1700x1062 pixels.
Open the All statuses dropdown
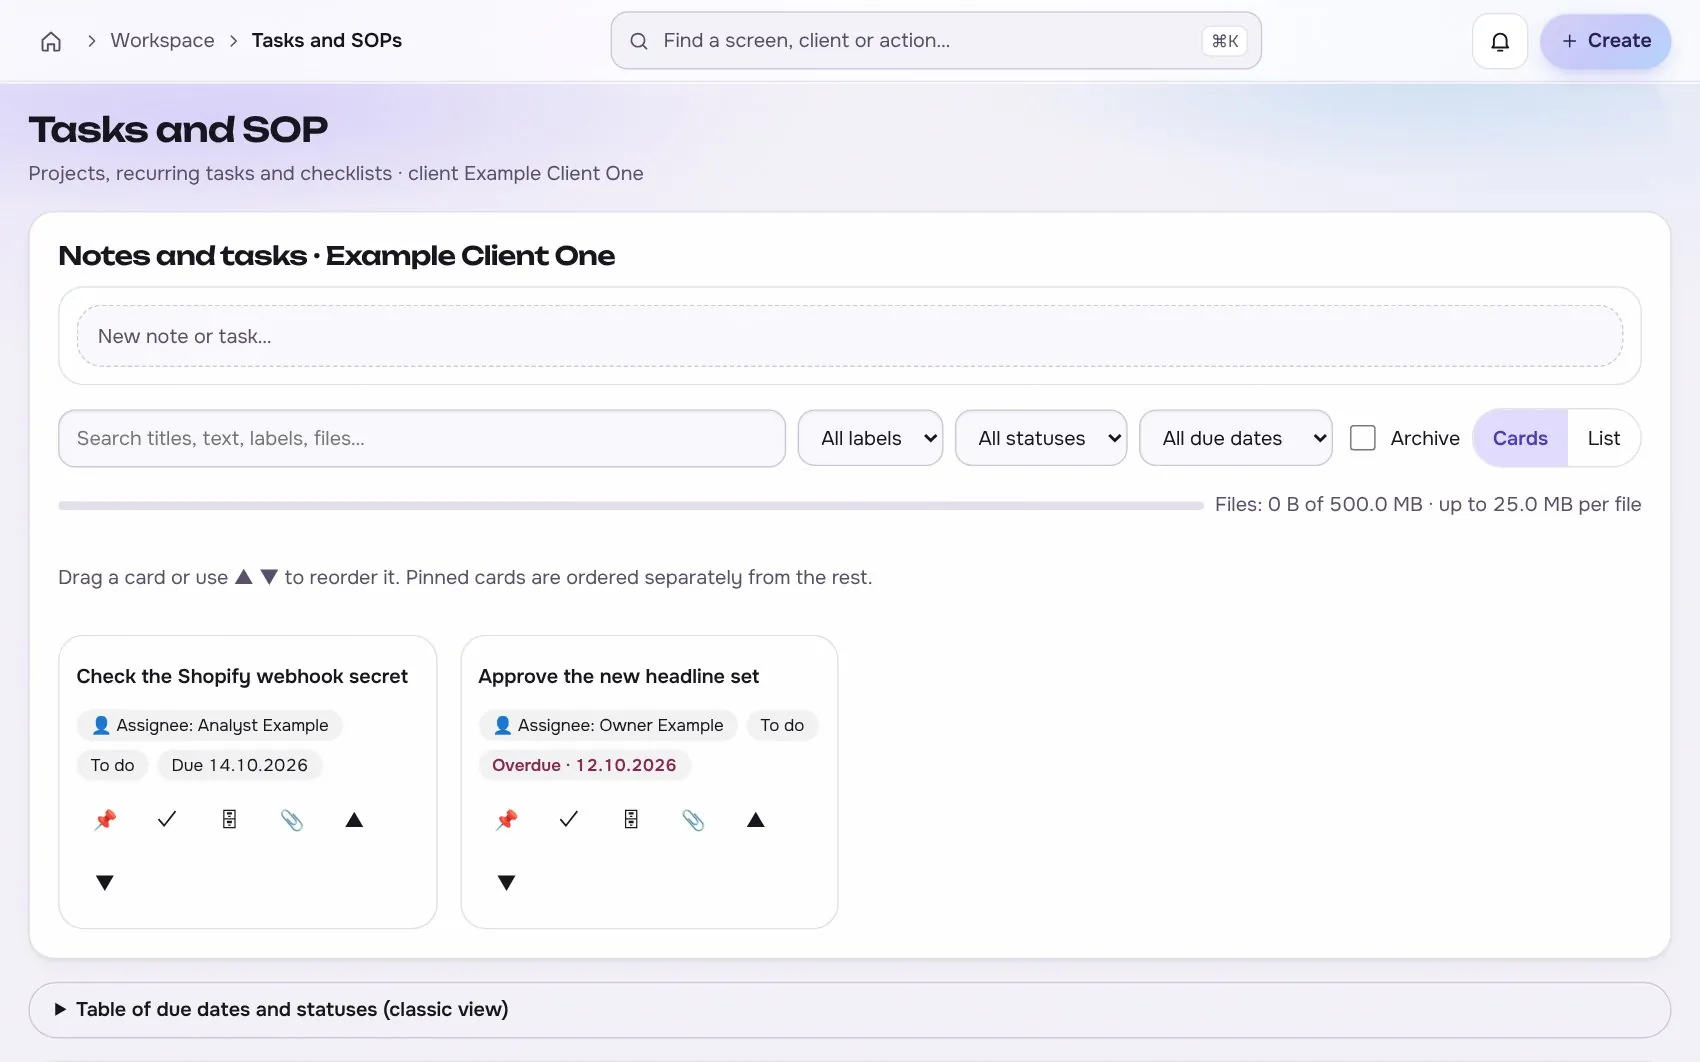[x=1041, y=438]
